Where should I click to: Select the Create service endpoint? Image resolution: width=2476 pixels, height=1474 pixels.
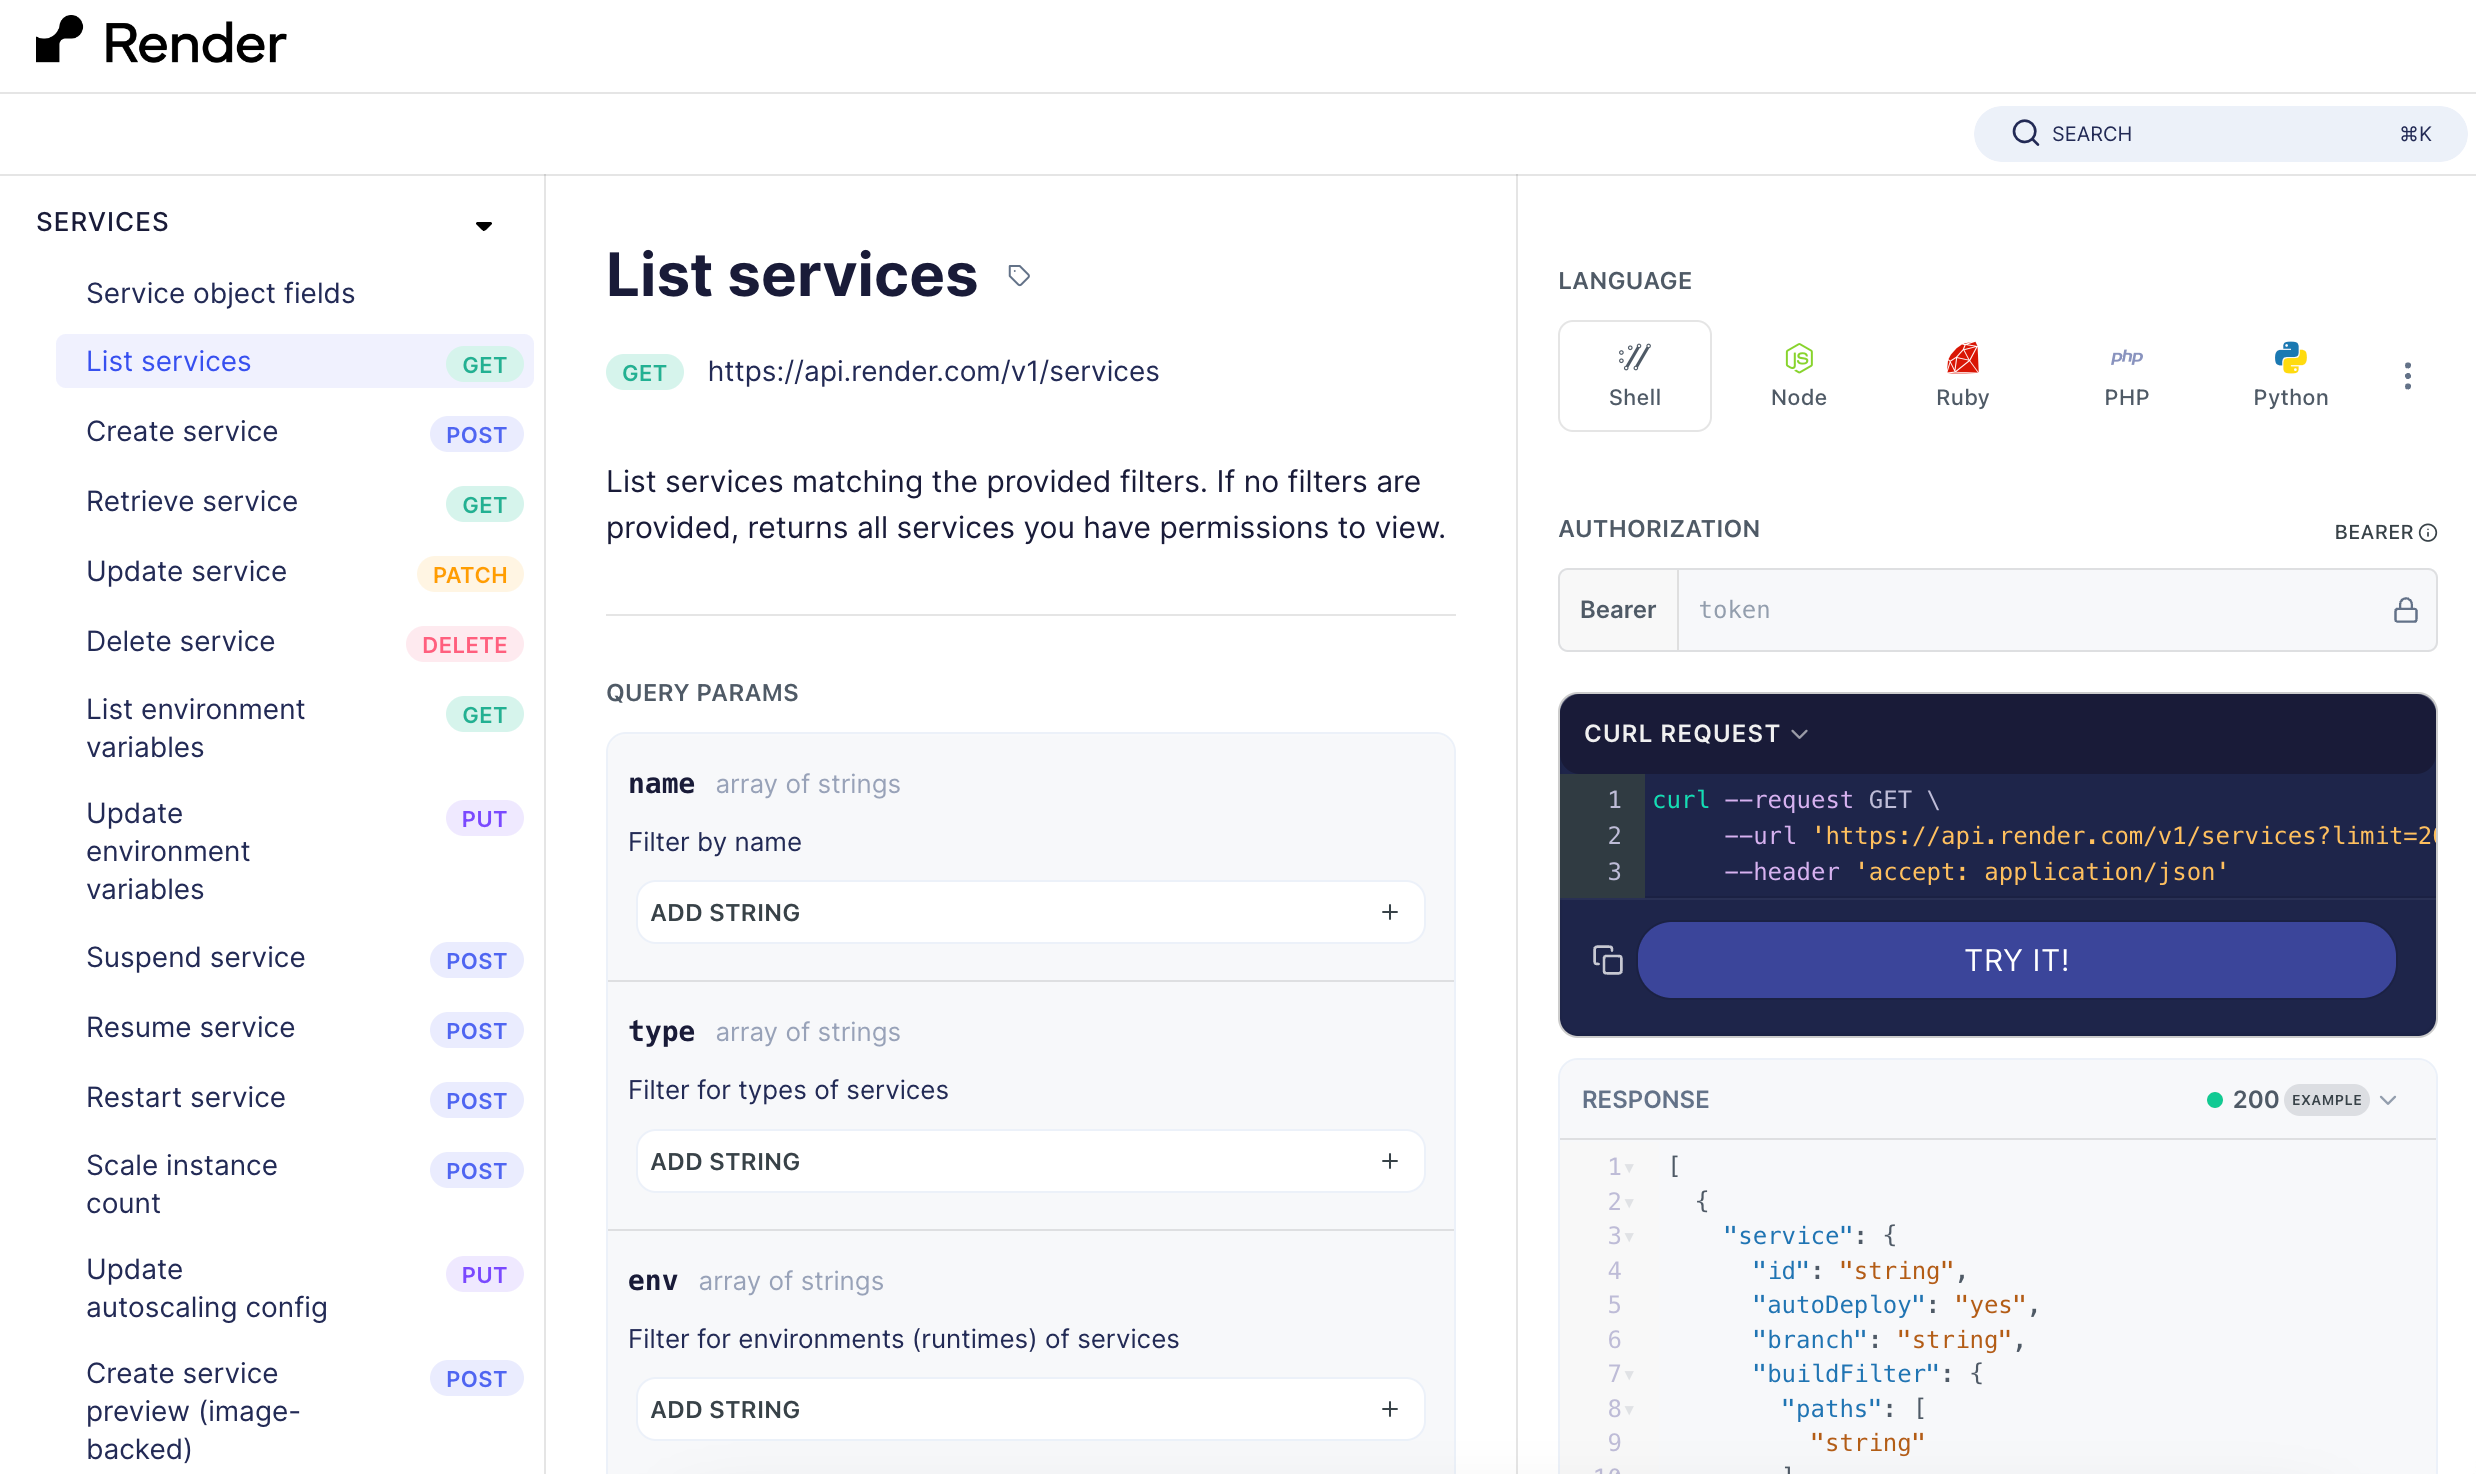pos(182,431)
